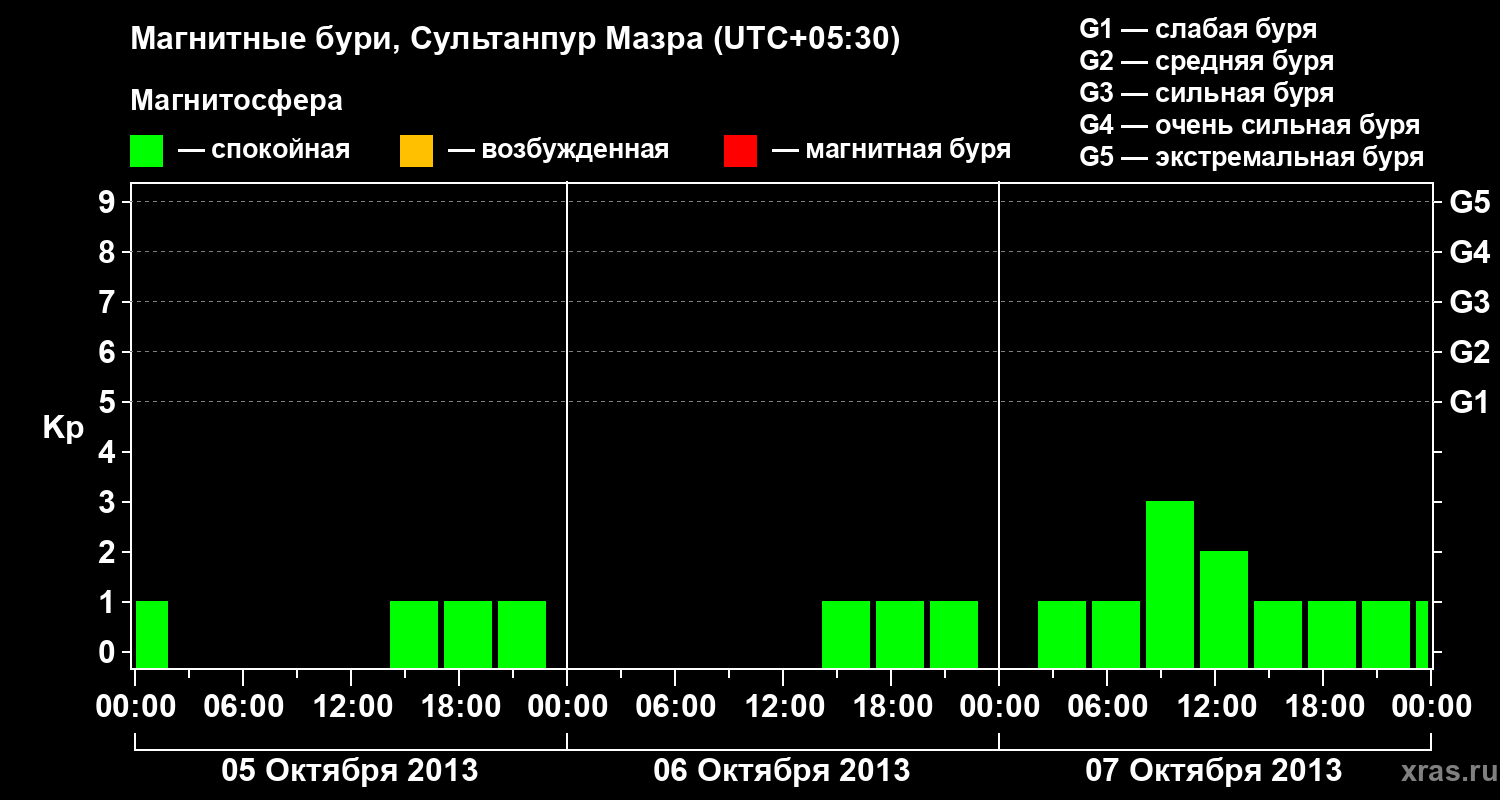Click the 'G5 — экстремальная буря' legend line
This screenshot has width=1500, height=800.
pyautogui.click(x=1252, y=157)
